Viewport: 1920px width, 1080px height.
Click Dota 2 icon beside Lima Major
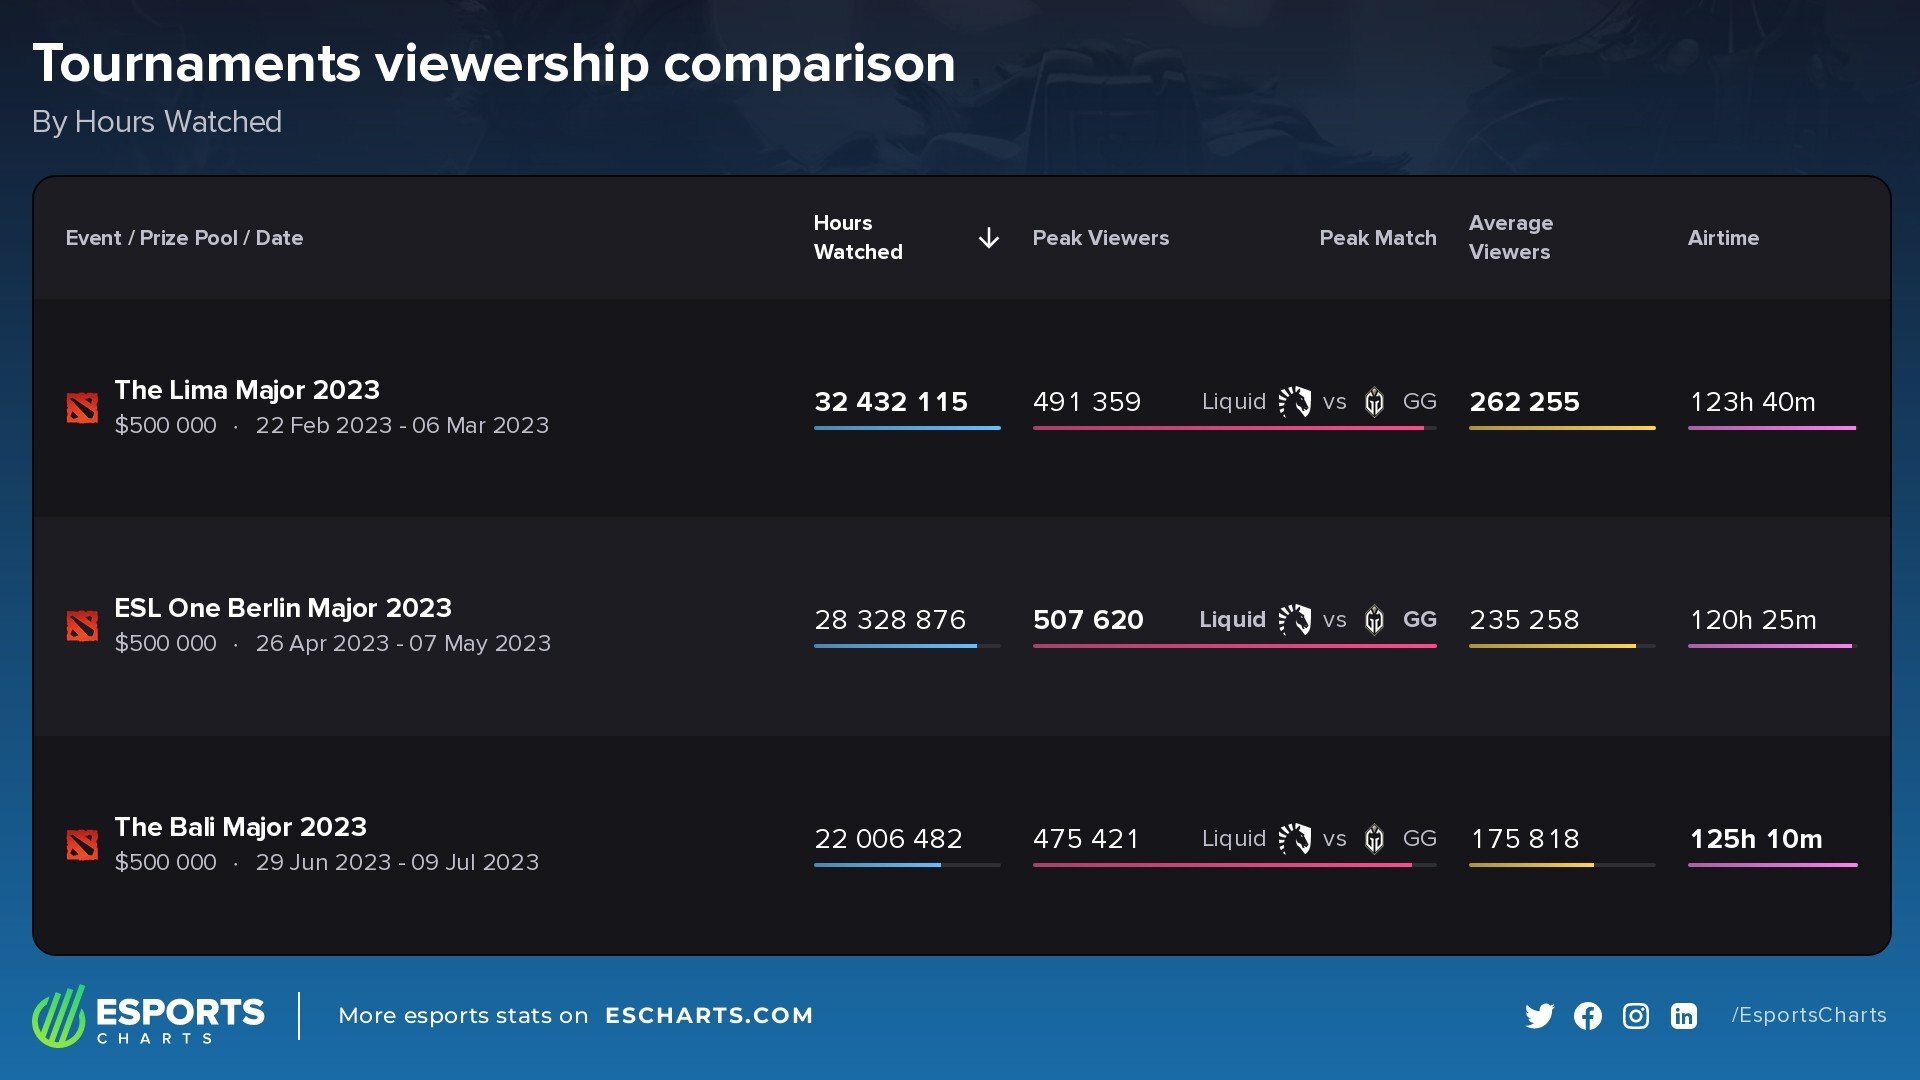pyautogui.click(x=82, y=408)
